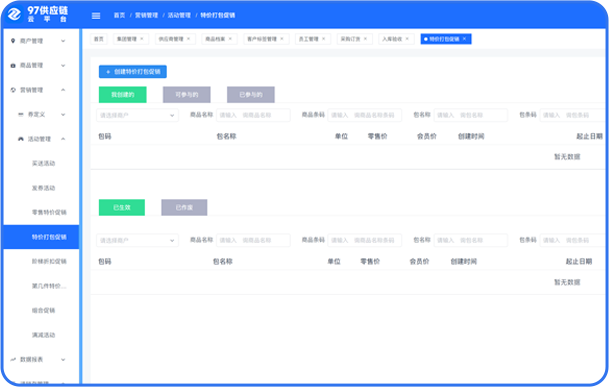Expand the 商品管理 menu chevron
The height and width of the screenshot is (387, 609).
coord(63,66)
